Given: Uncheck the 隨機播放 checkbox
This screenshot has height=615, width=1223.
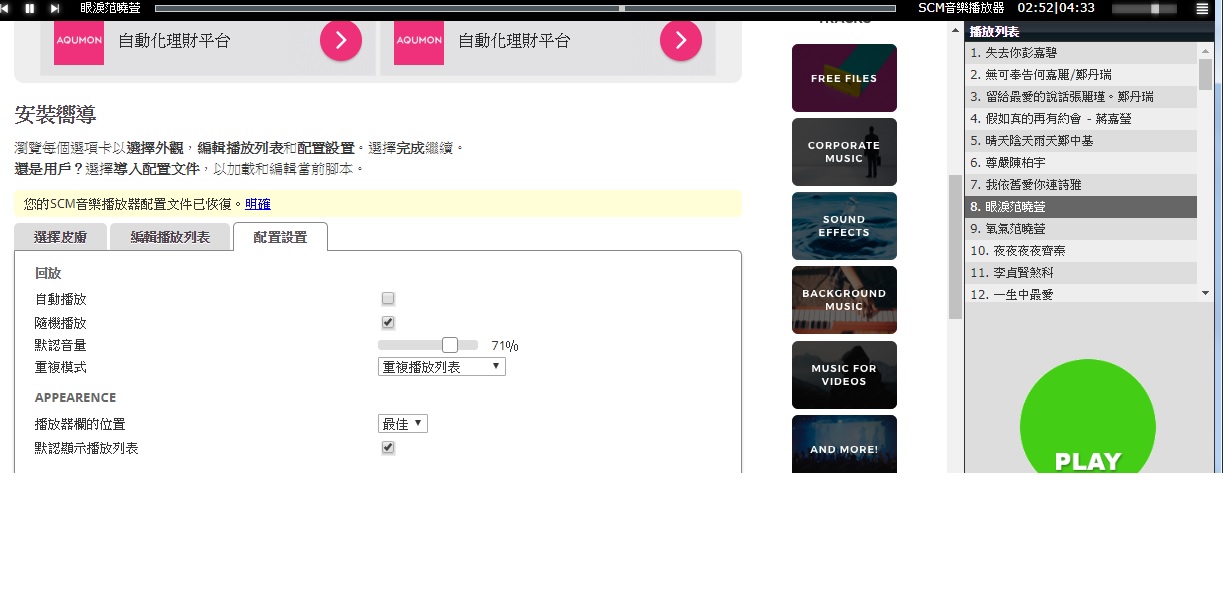Looking at the screenshot, I should point(388,322).
